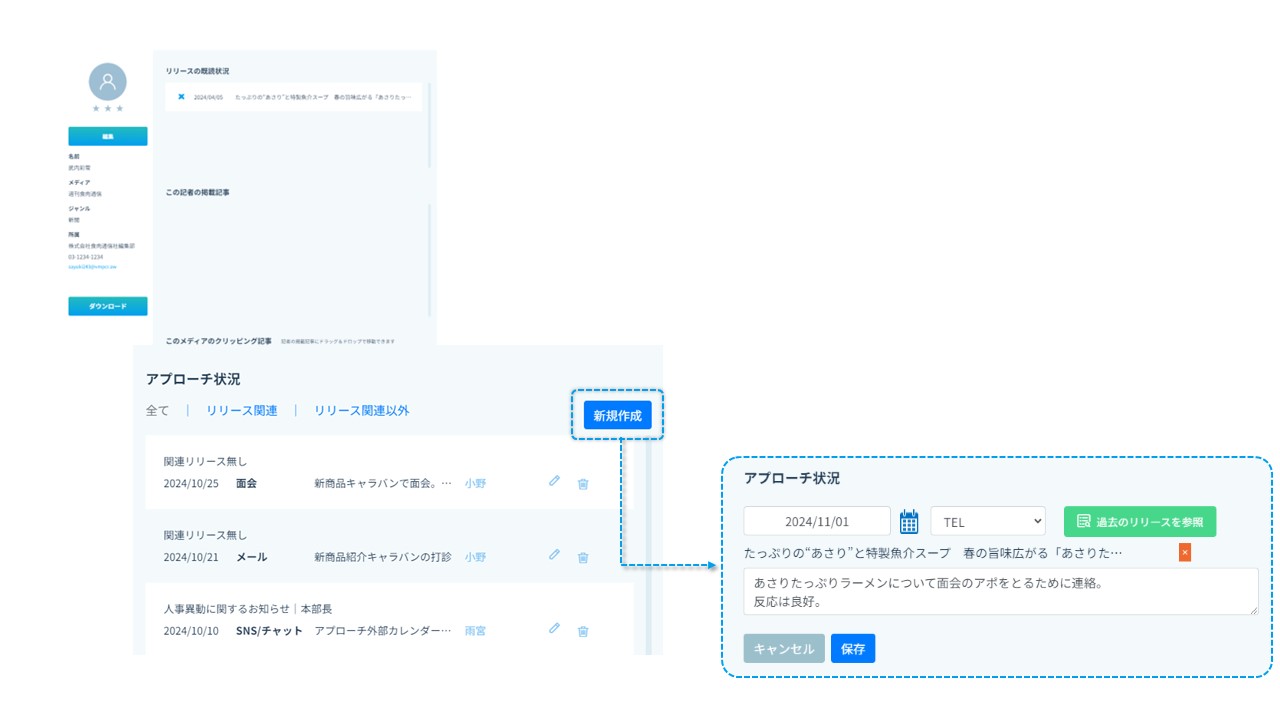1280x720 pixels.
Task: Click the journalist profile avatar icon
Action: pyautogui.click(x=108, y=82)
